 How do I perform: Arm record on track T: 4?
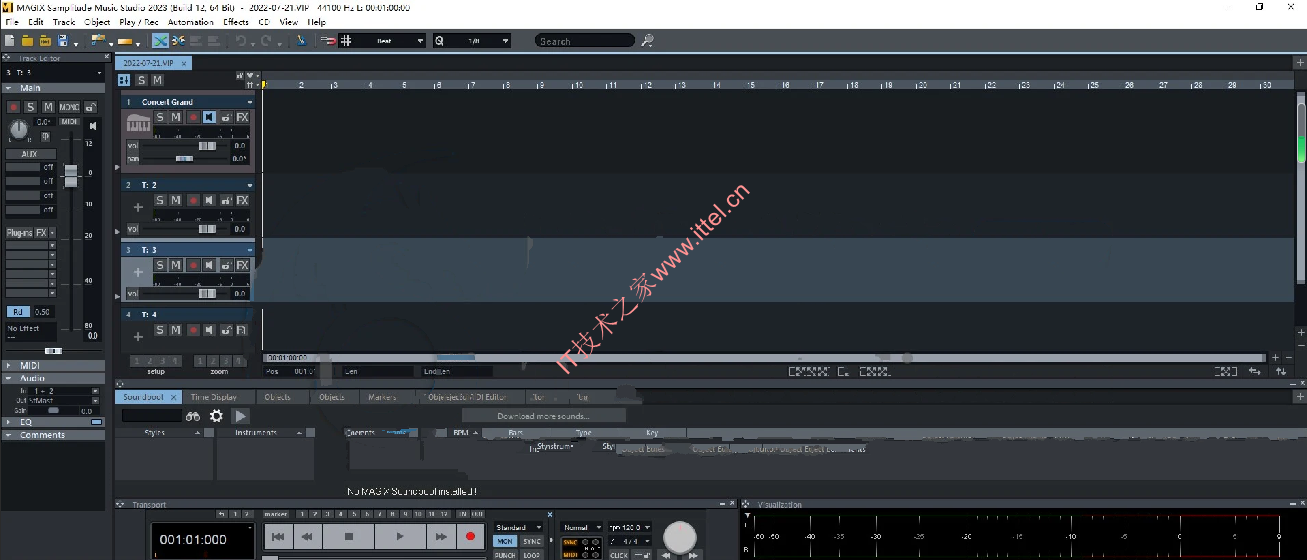[193, 330]
